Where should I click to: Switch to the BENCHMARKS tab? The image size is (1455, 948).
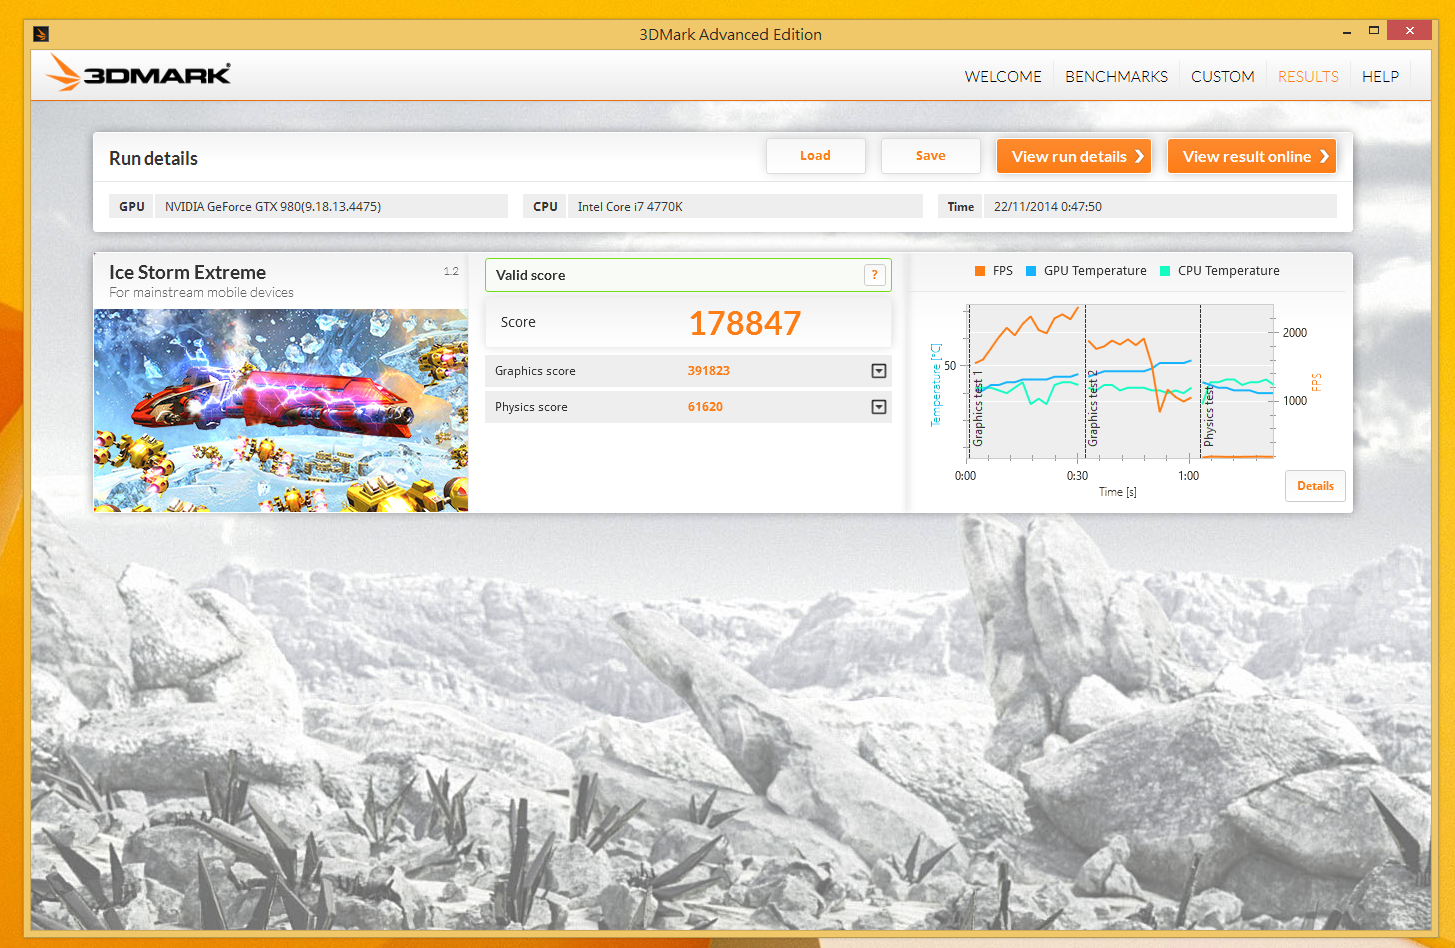tap(1116, 76)
